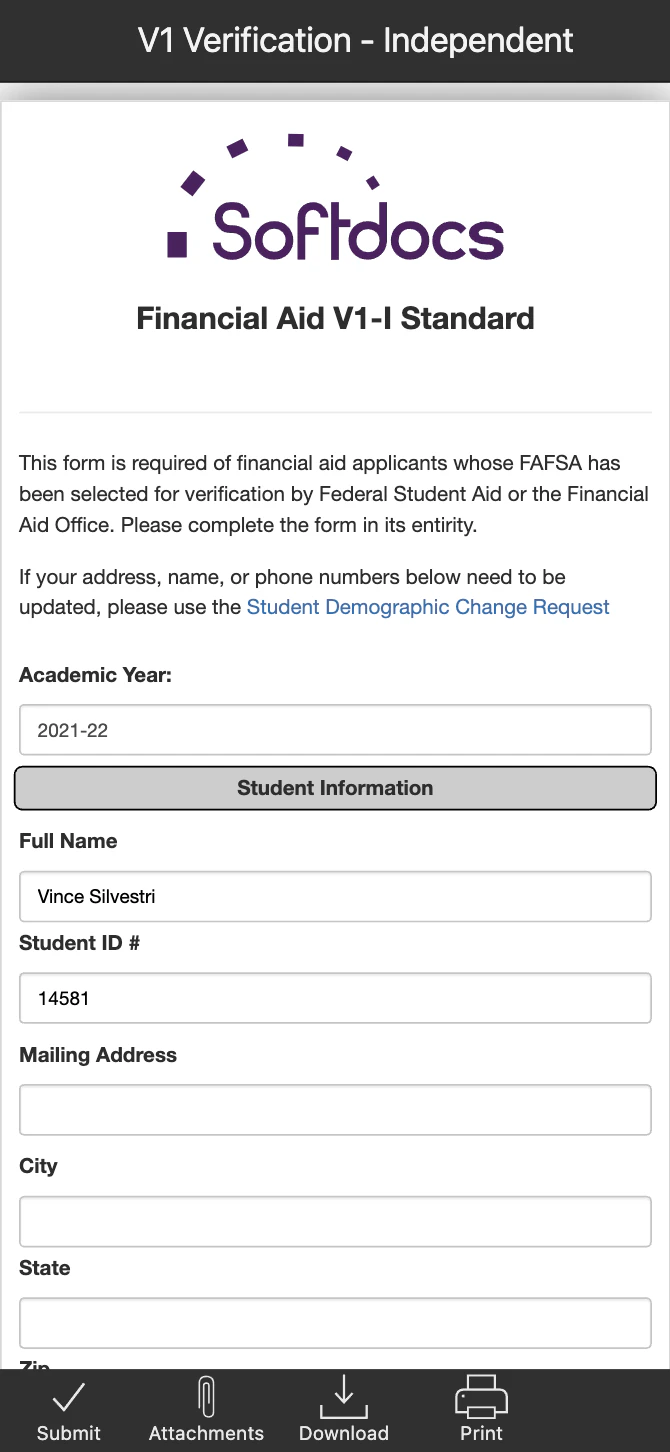The width and height of the screenshot is (670, 1452).
Task: Click the Student ID # label
Action: point(79,943)
